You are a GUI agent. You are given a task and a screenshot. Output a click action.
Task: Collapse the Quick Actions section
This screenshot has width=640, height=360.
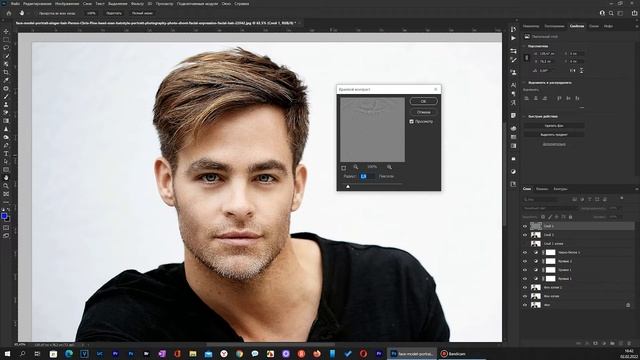tap(524, 116)
